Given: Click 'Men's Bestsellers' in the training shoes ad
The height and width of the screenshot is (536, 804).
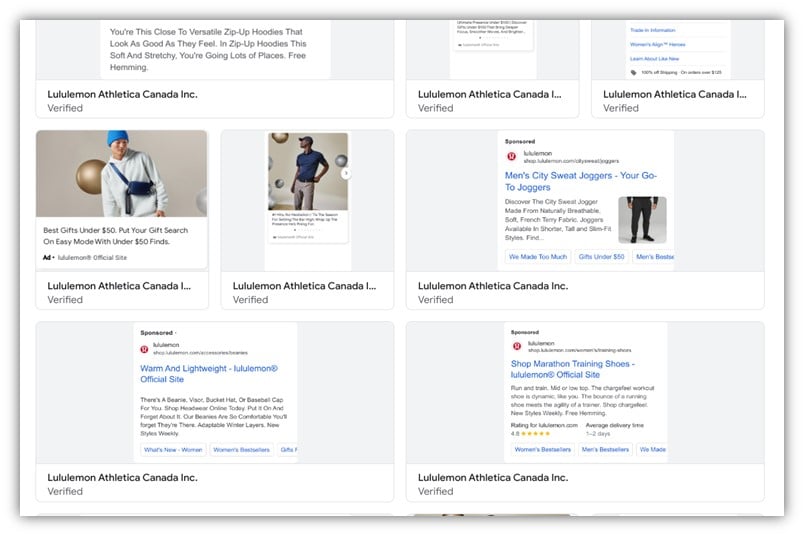Looking at the screenshot, I should point(605,449).
